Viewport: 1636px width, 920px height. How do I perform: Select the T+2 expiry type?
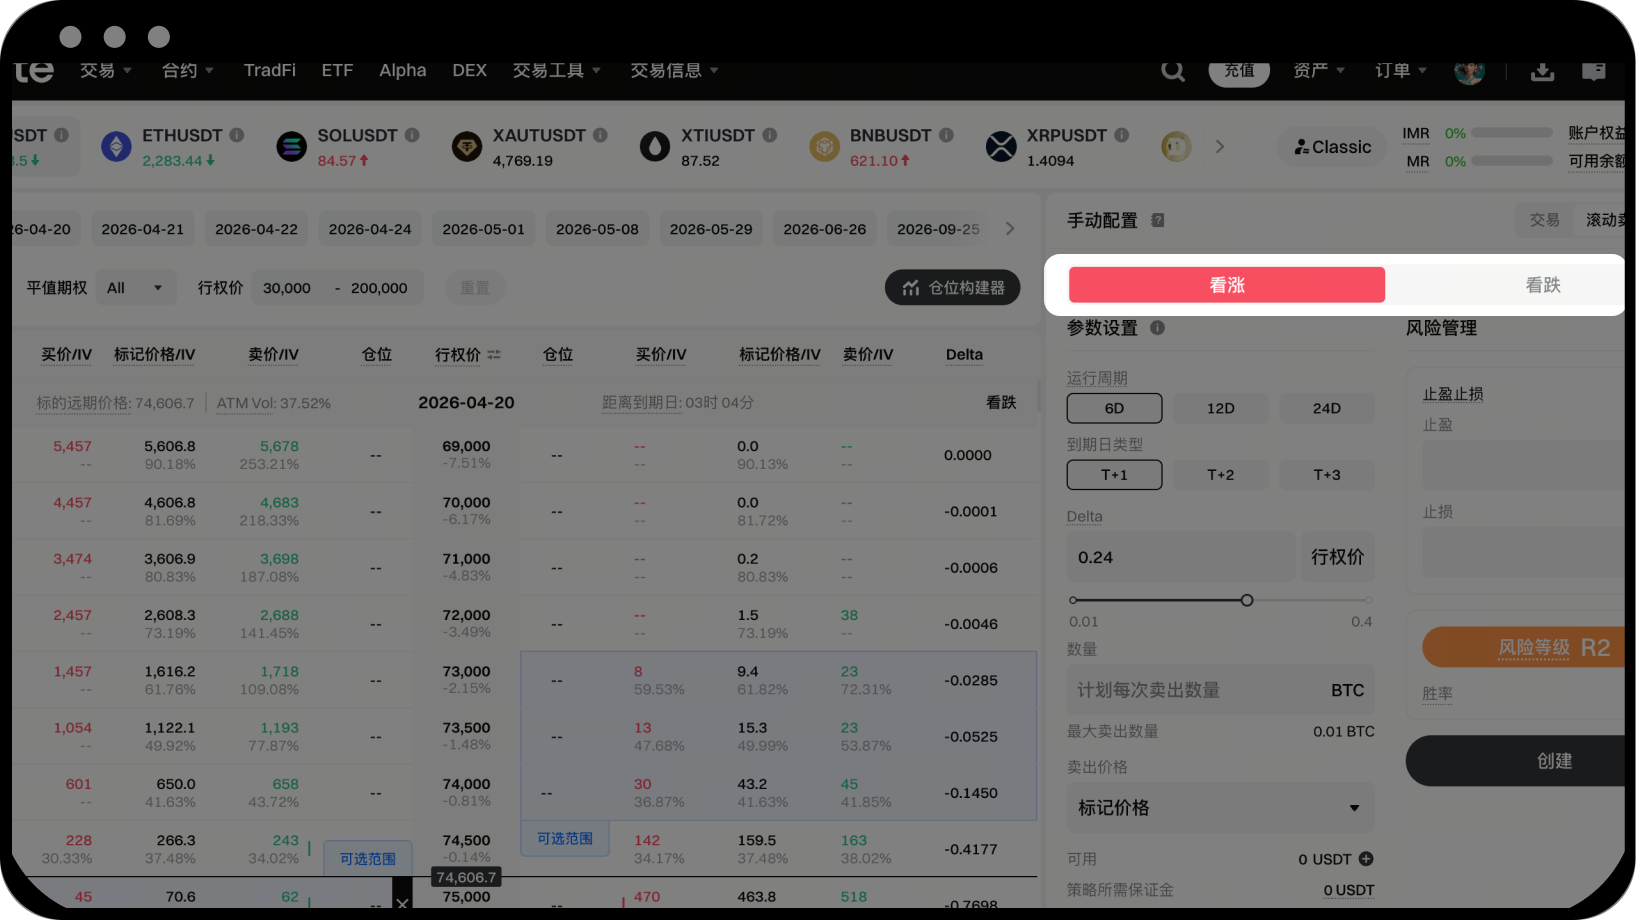[1220, 475]
